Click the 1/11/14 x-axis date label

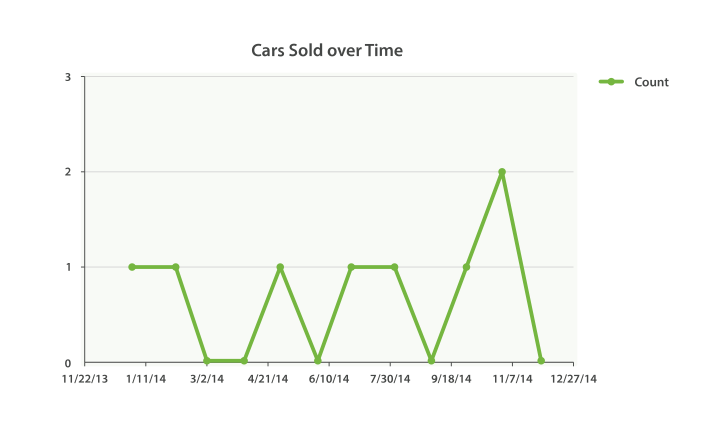tap(146, 379)
